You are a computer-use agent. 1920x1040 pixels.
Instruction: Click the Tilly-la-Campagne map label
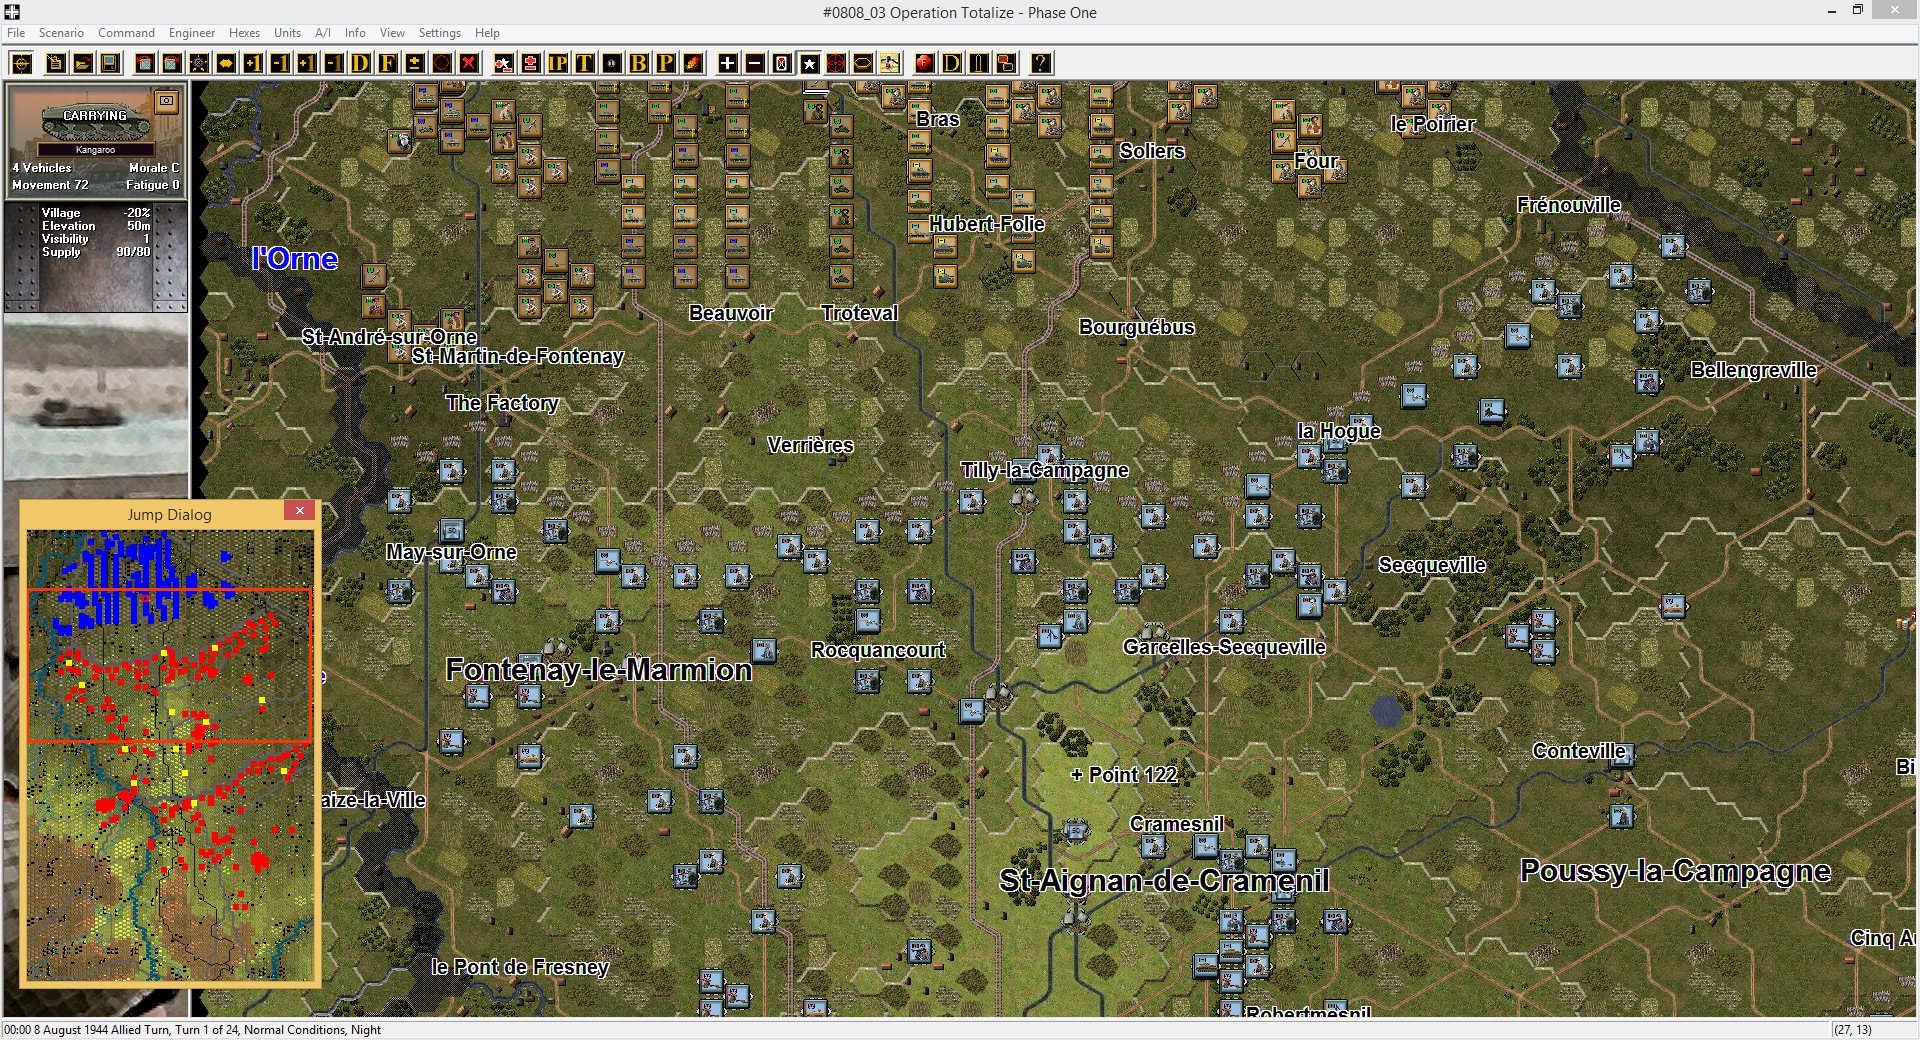(1044, 470)
